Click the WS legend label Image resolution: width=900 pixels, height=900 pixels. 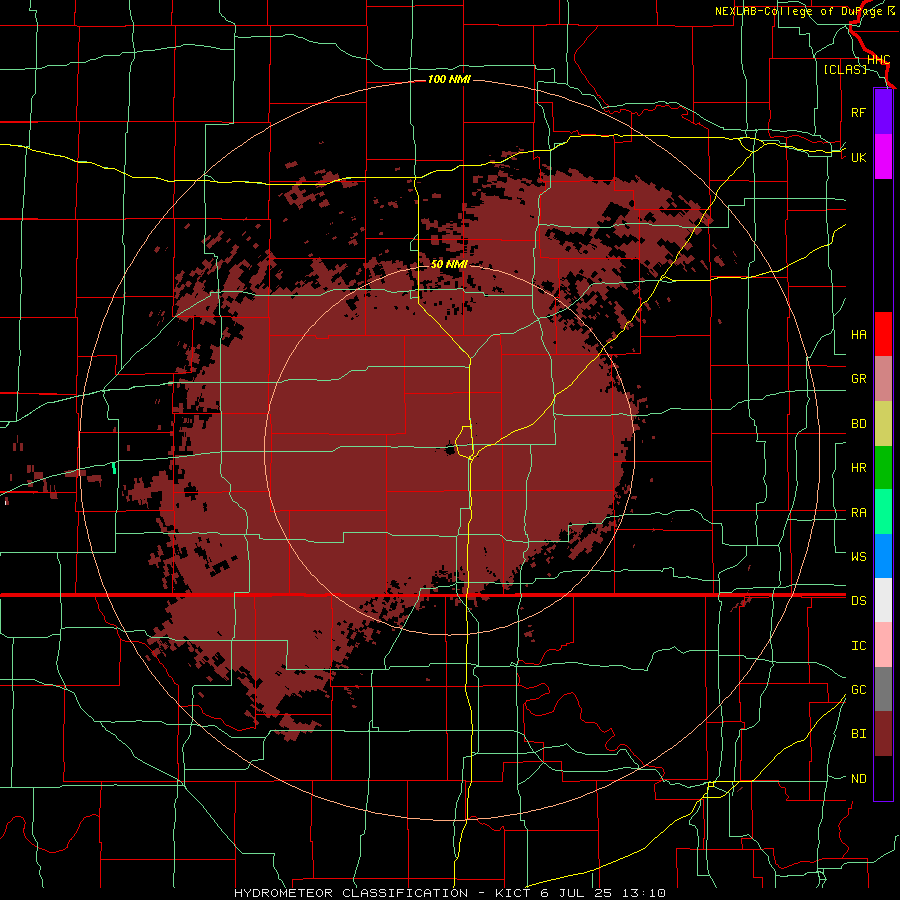tap(858, 556)
